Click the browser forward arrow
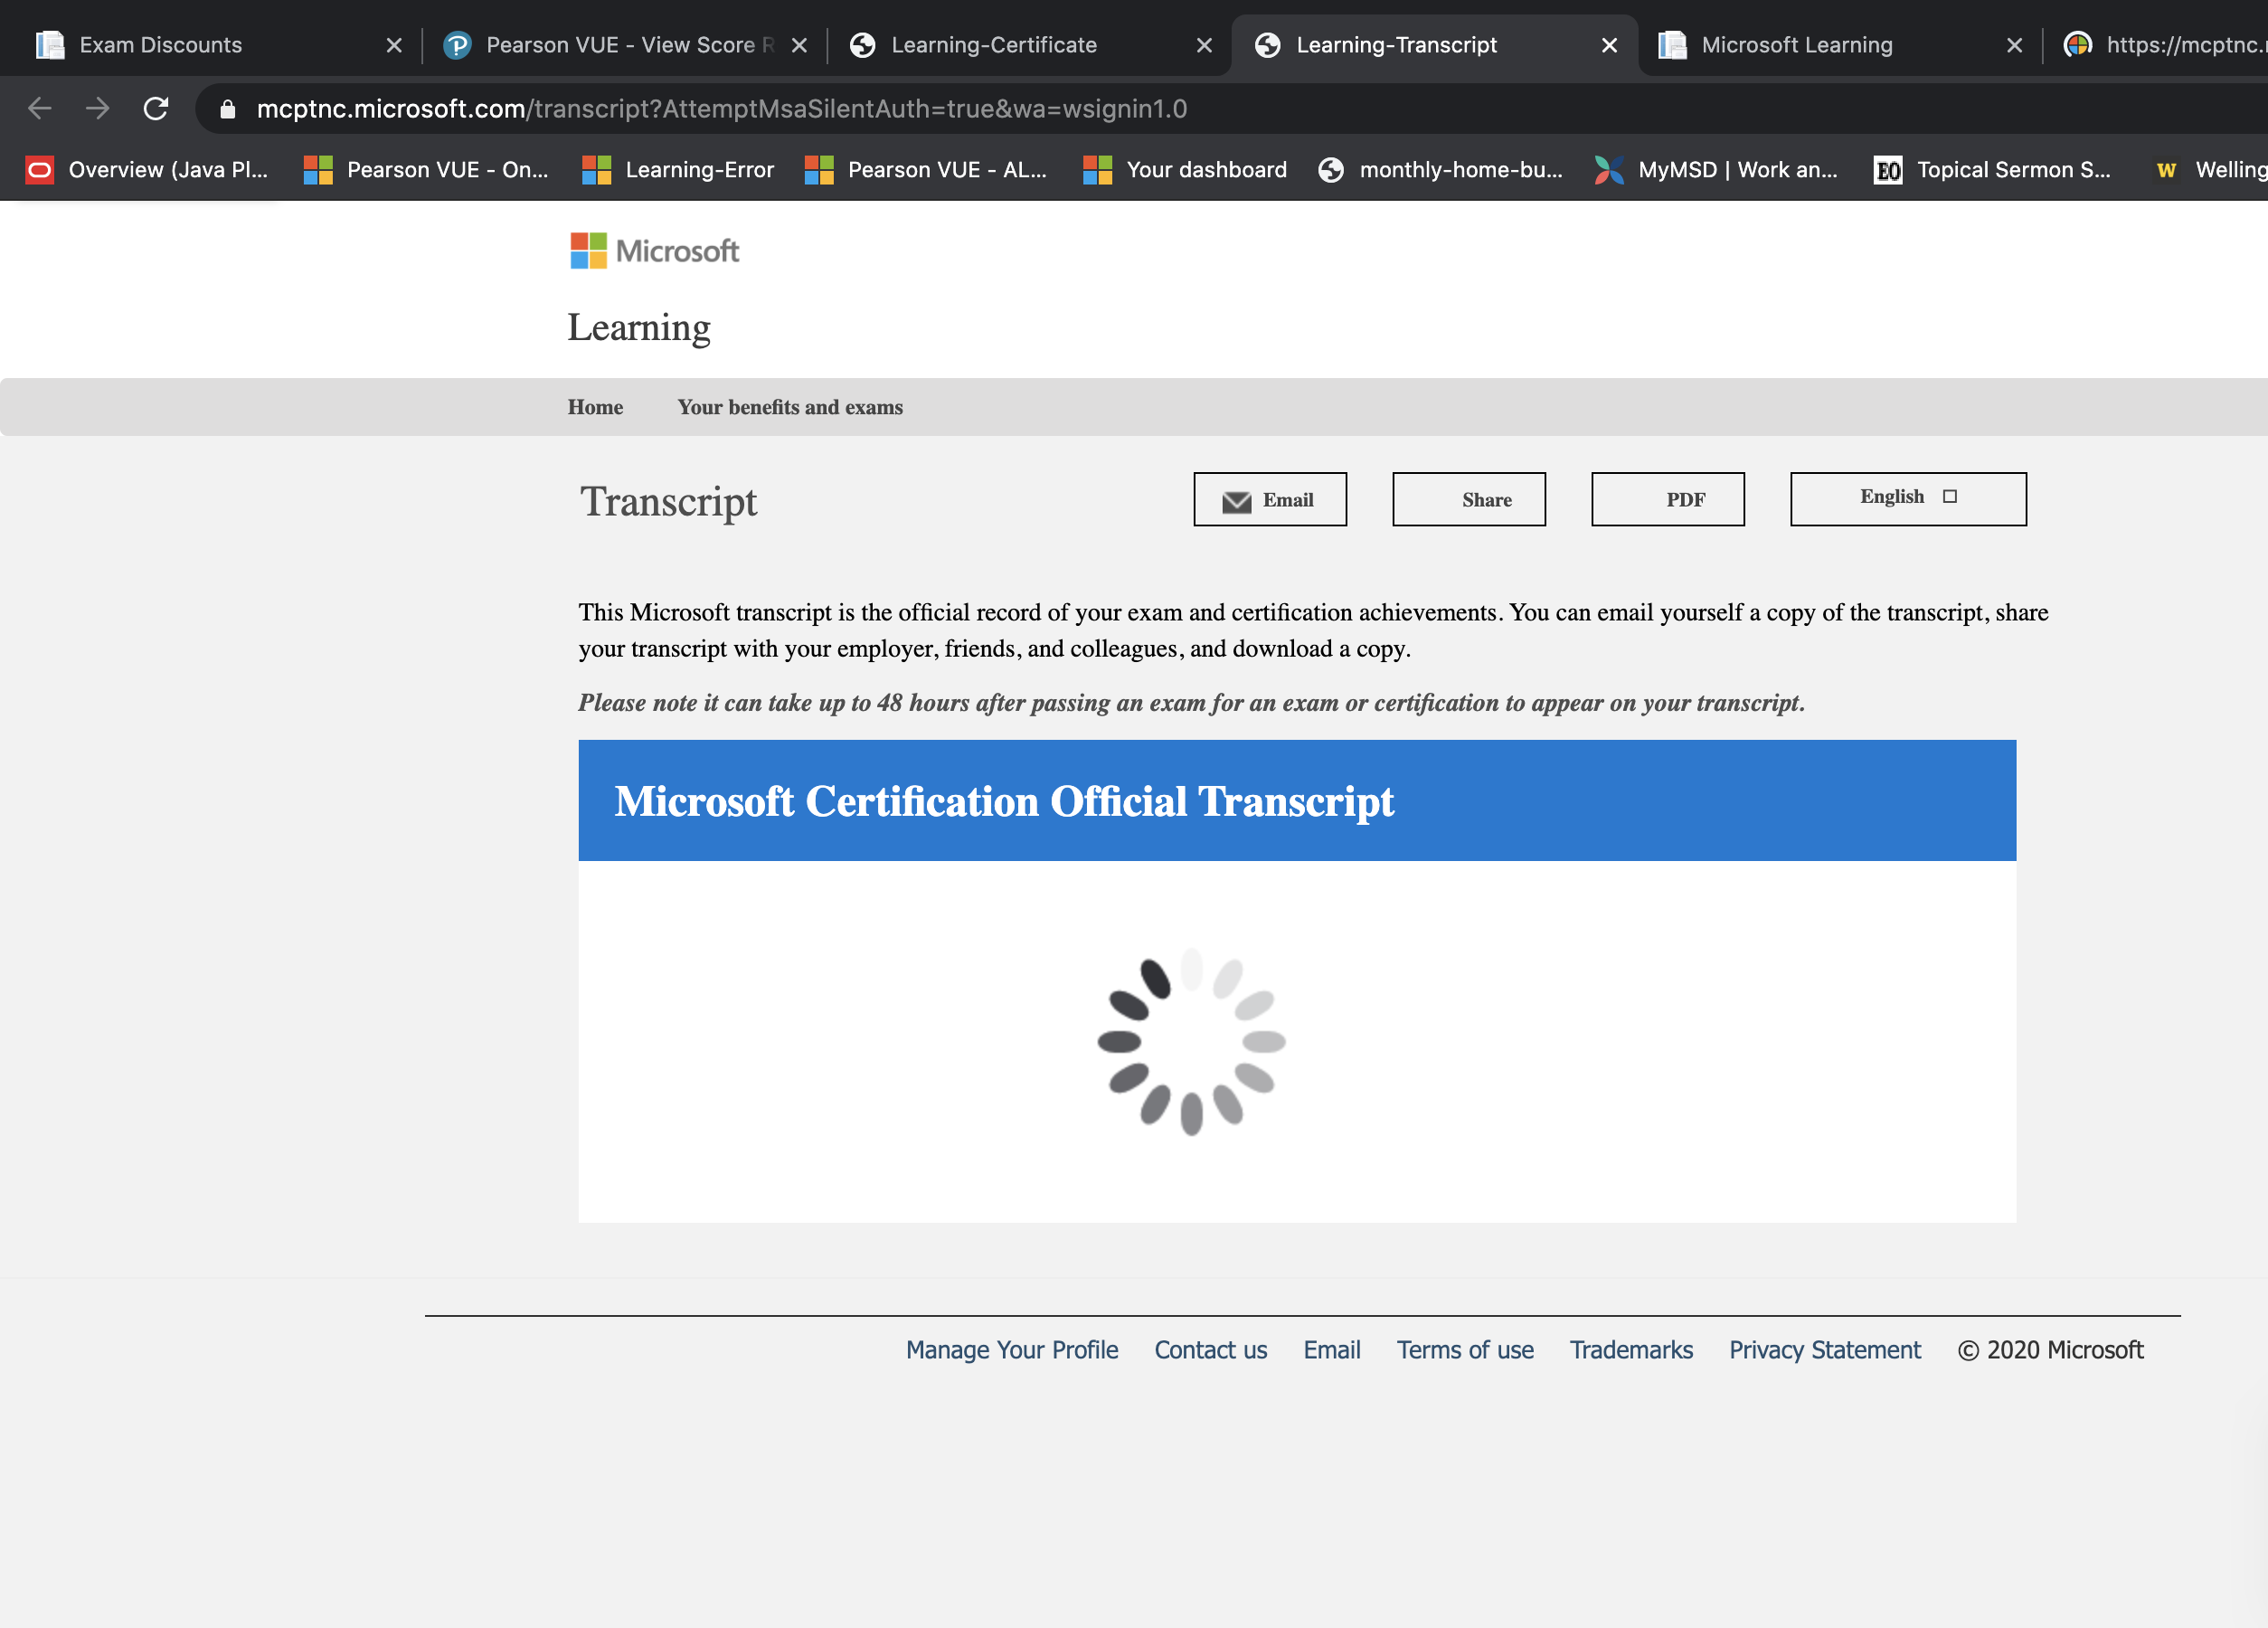 [97, 108]
